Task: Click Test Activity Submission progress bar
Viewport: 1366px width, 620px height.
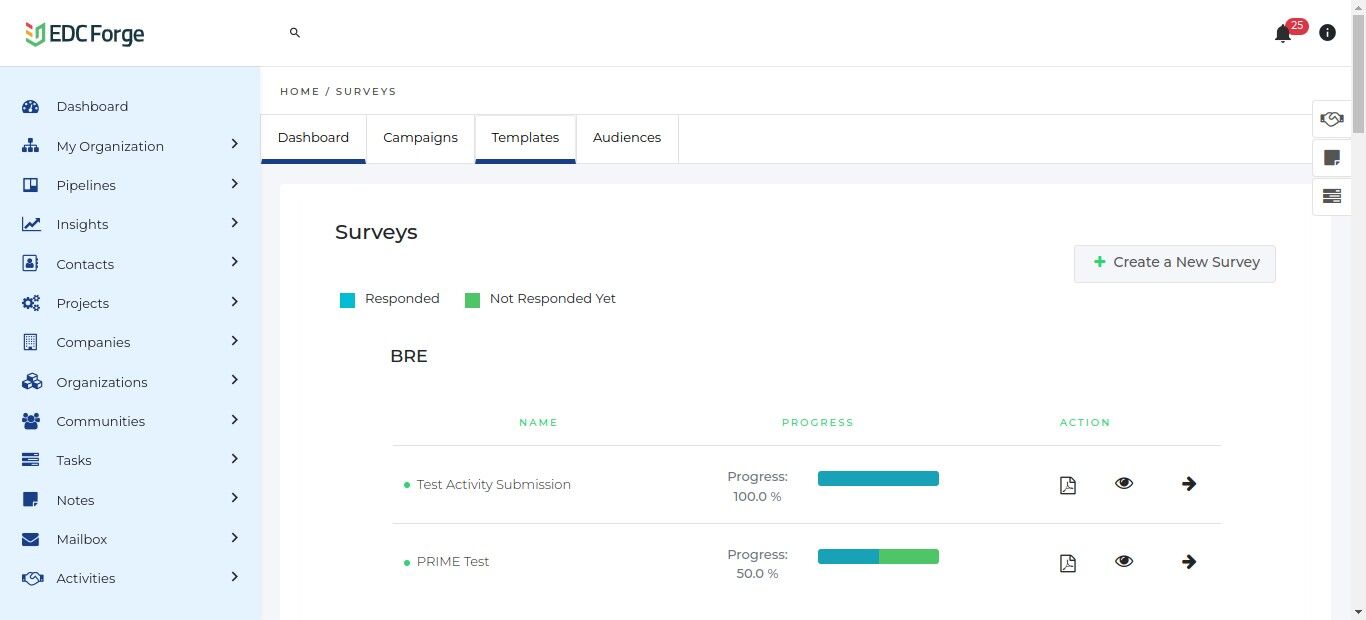Action: (878, 478)
